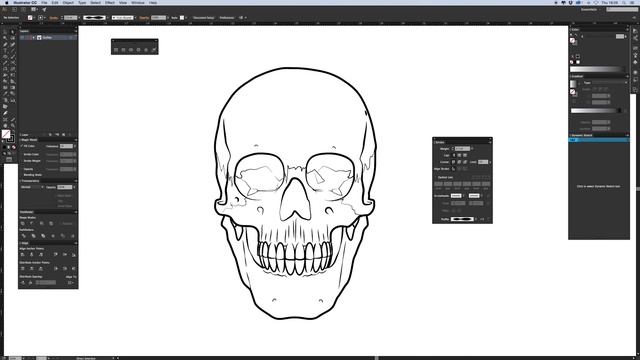This screenshot has width=640, height=360.
Task: Choose the Projecting Cap icon in Stroke panel
Action: (465, 155)
